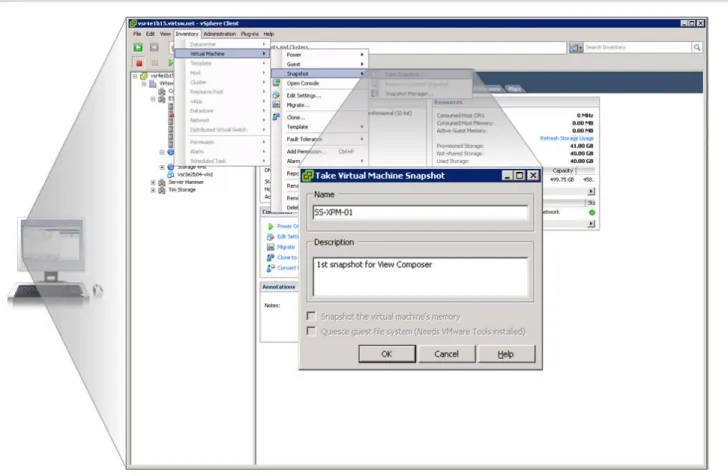Click the Open Console menu icon
The height and width of the screenshot is (476, 728).
[276, 83]
